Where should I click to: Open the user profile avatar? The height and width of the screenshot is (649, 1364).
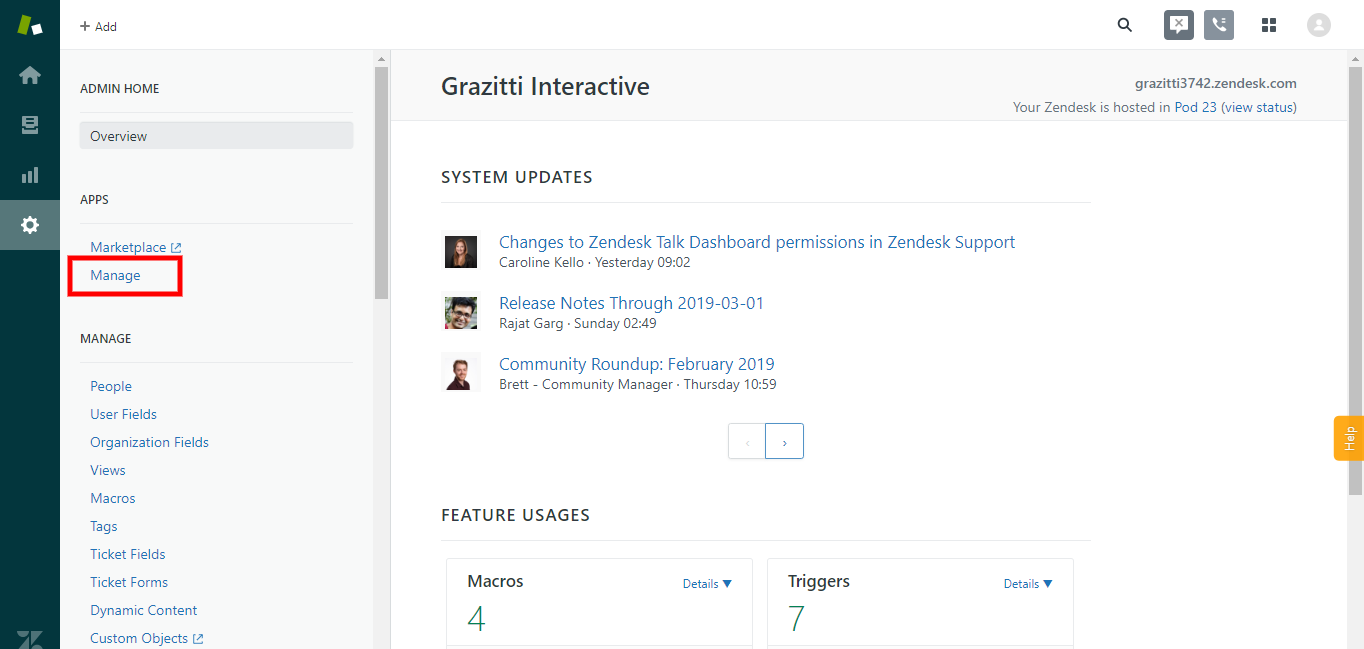(1319, 25)
